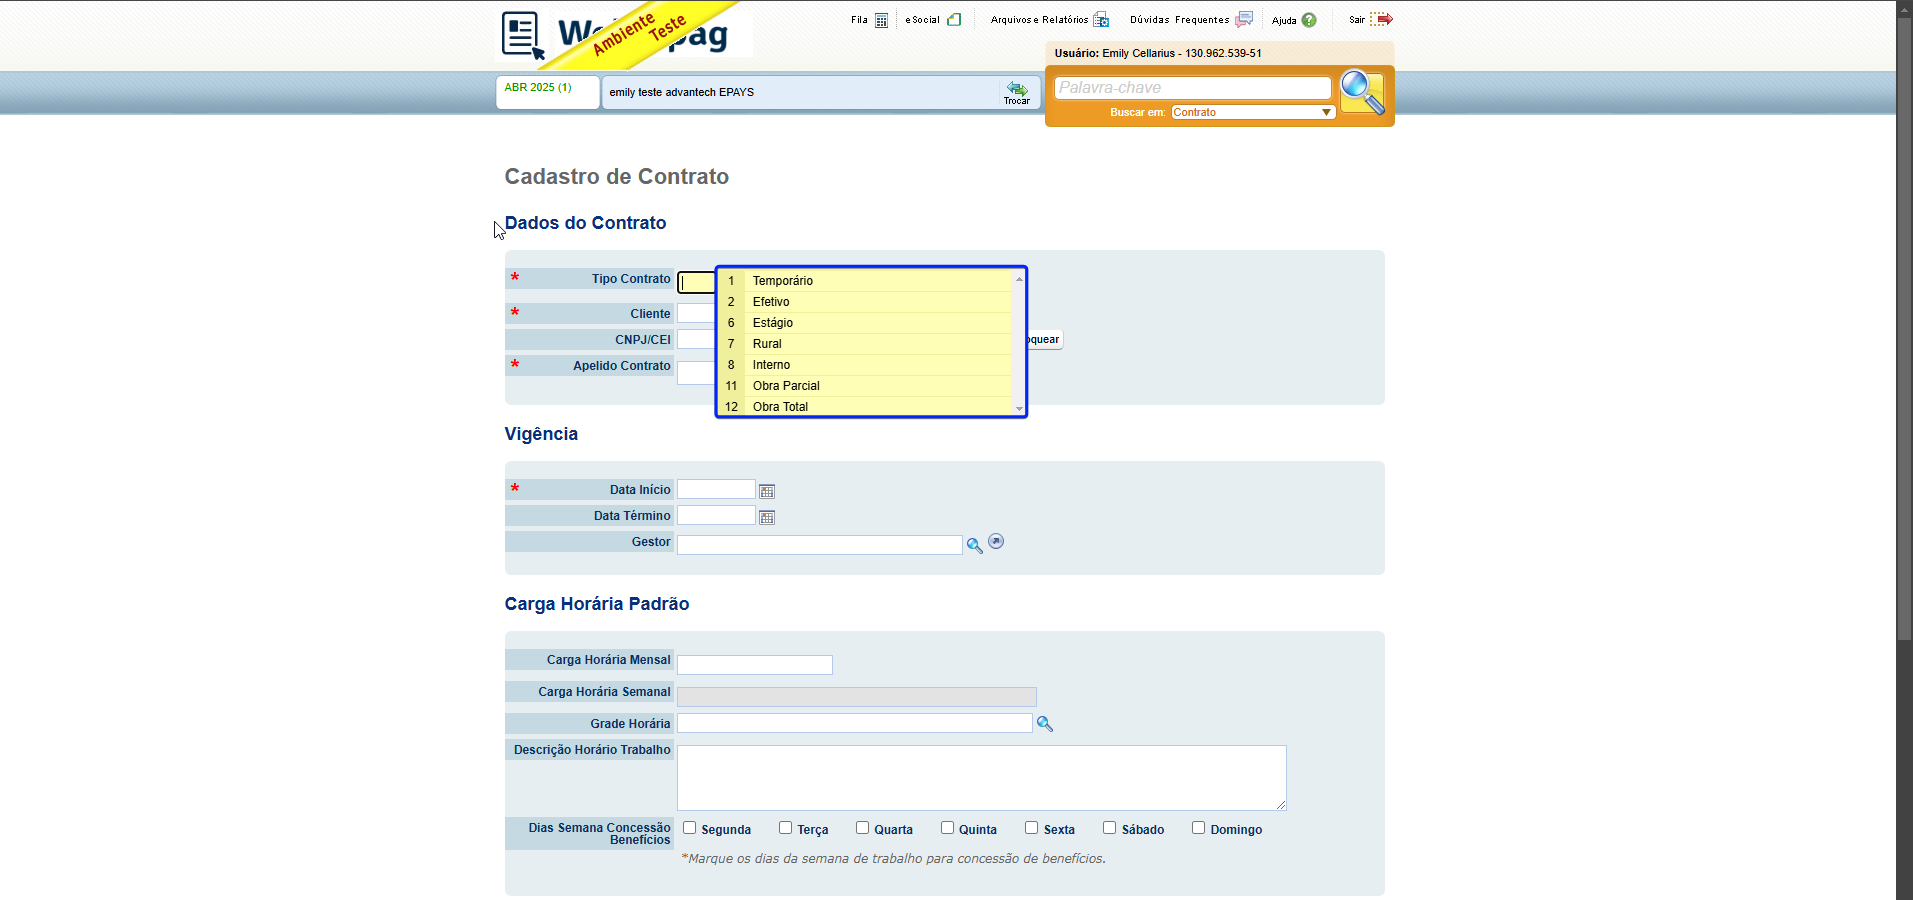Open Dúvidas Frequentes chat icon
The width and height of the screenshot is (1913, 900).
pos(1244,19)
